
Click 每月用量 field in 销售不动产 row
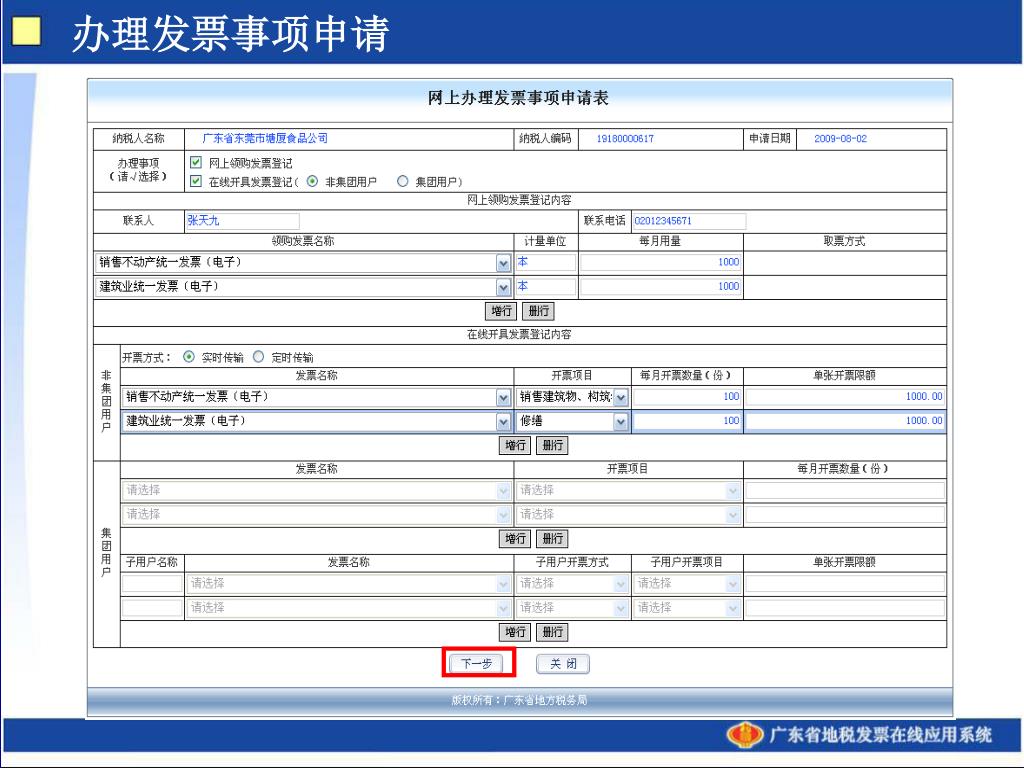(661, 263)
